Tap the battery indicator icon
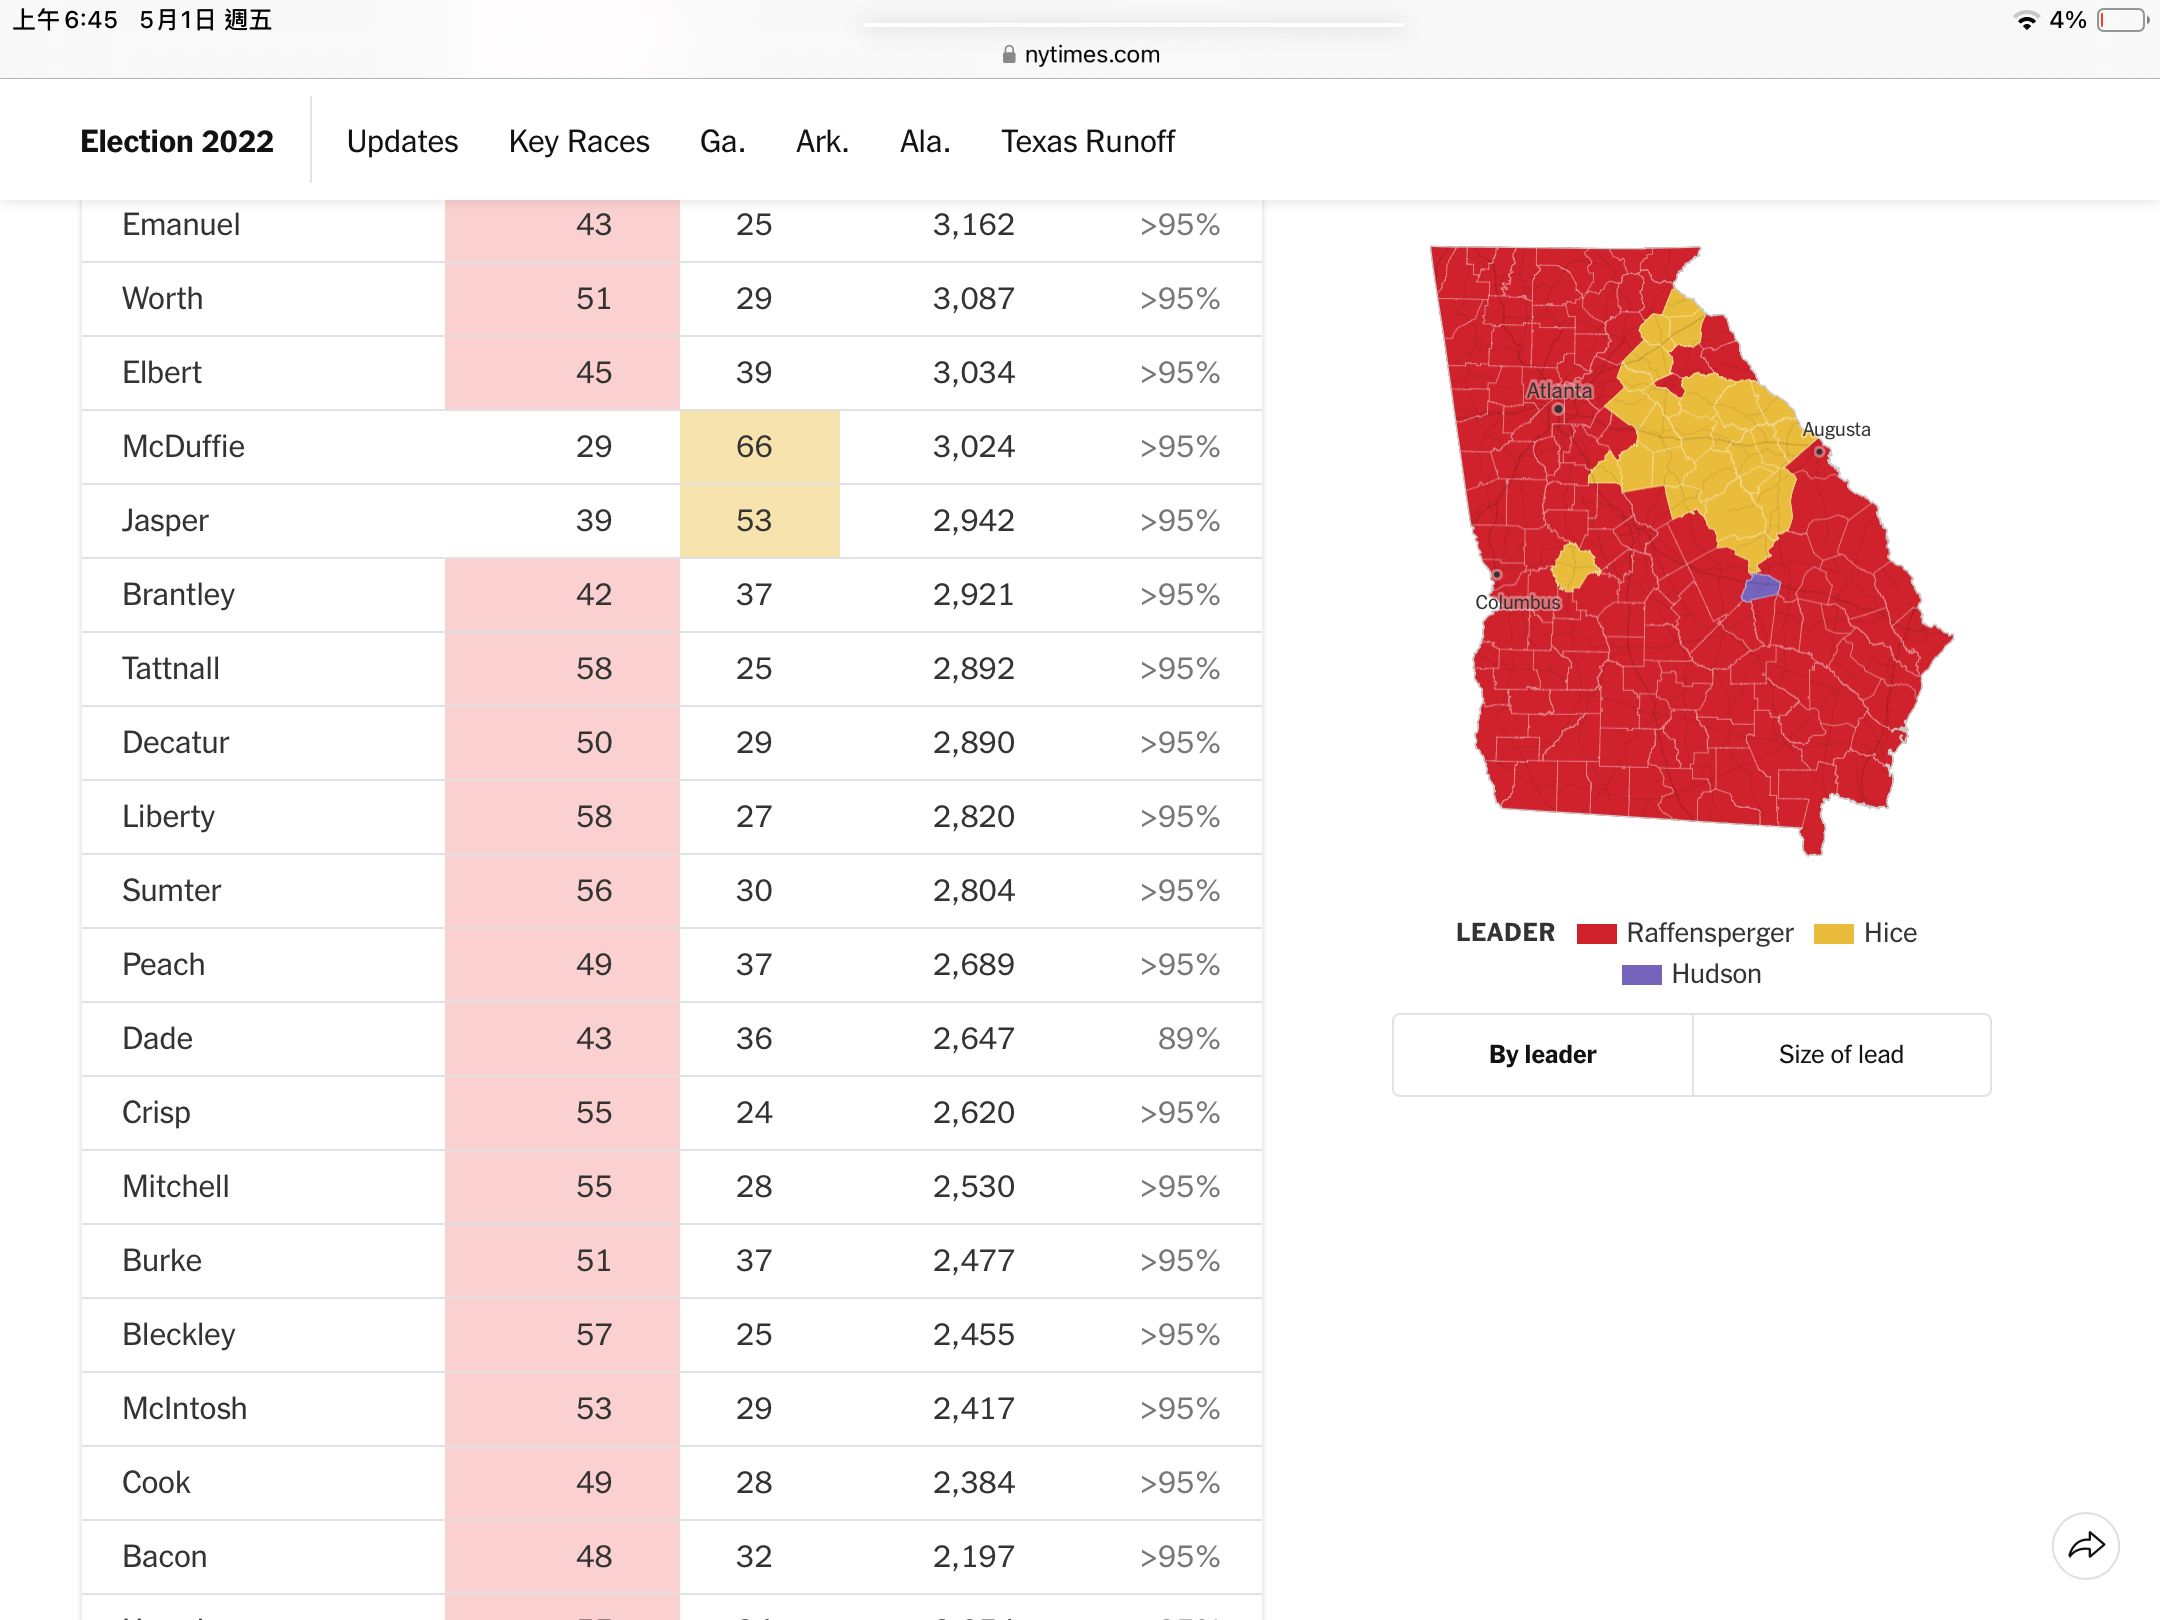Screen dimensions: 2160x1620 [x=2123, y=20]
